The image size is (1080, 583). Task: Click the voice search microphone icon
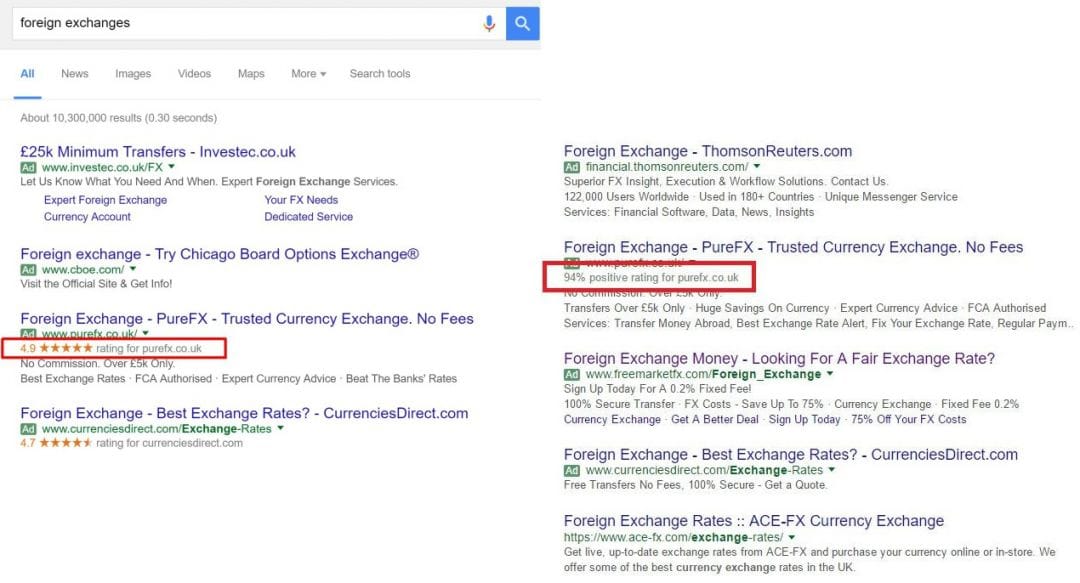489,23
